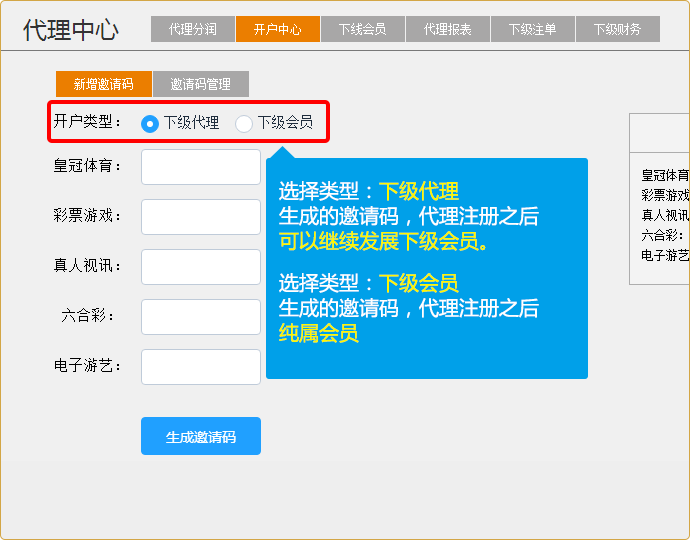Select the 新增邀请码 sub-tab
Image resolution: width=690 pixels, height=540 pixels.
103,84
